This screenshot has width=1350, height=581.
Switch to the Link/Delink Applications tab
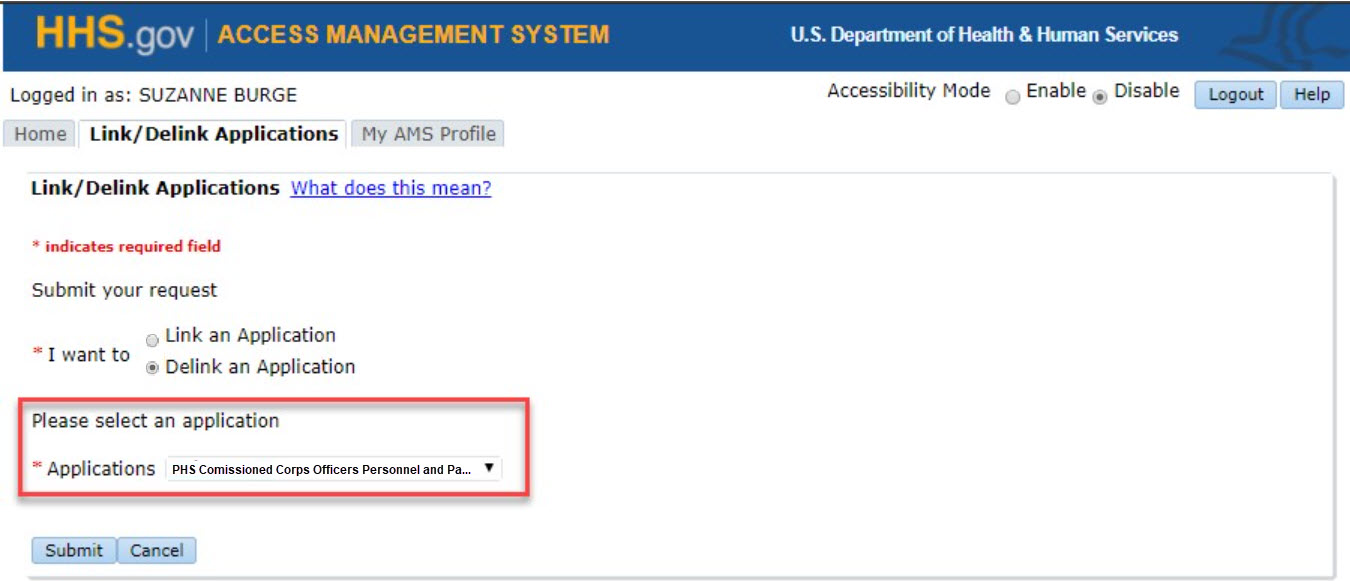point(214,134)
